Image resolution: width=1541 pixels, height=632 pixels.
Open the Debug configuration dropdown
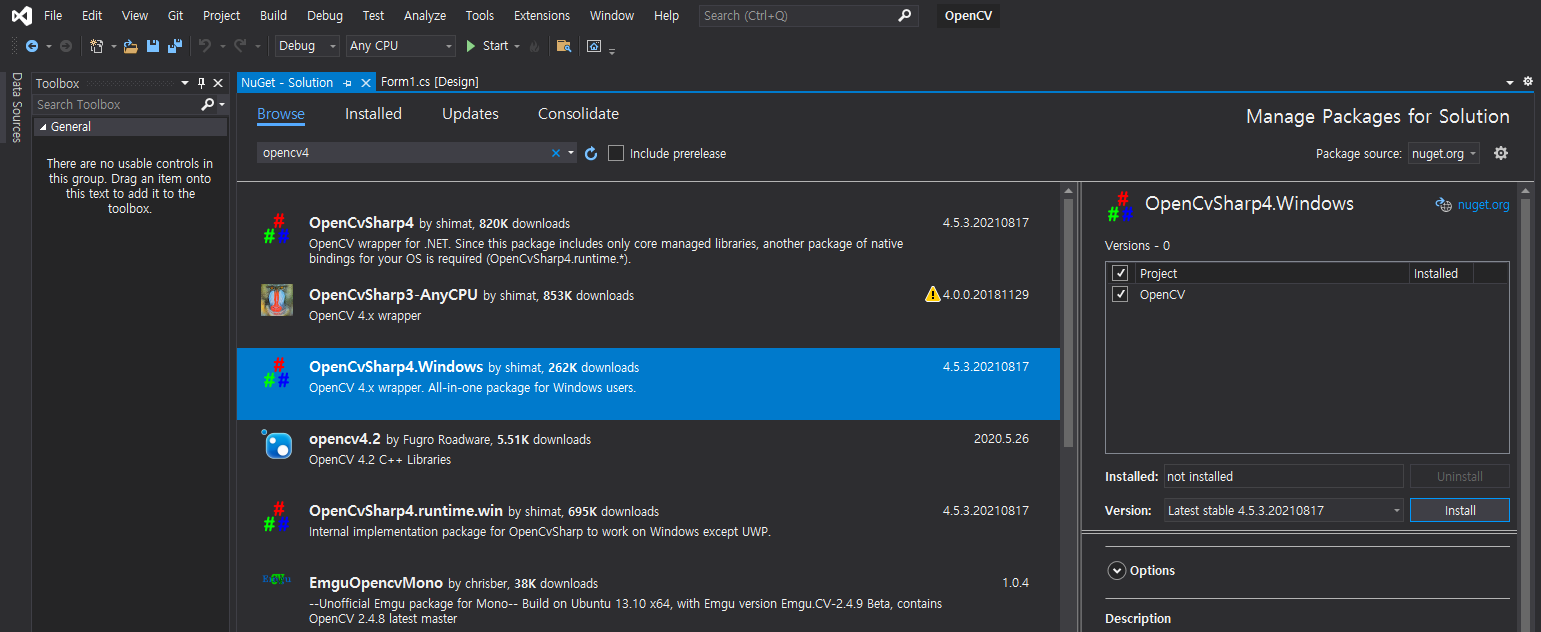click(307, 46)
